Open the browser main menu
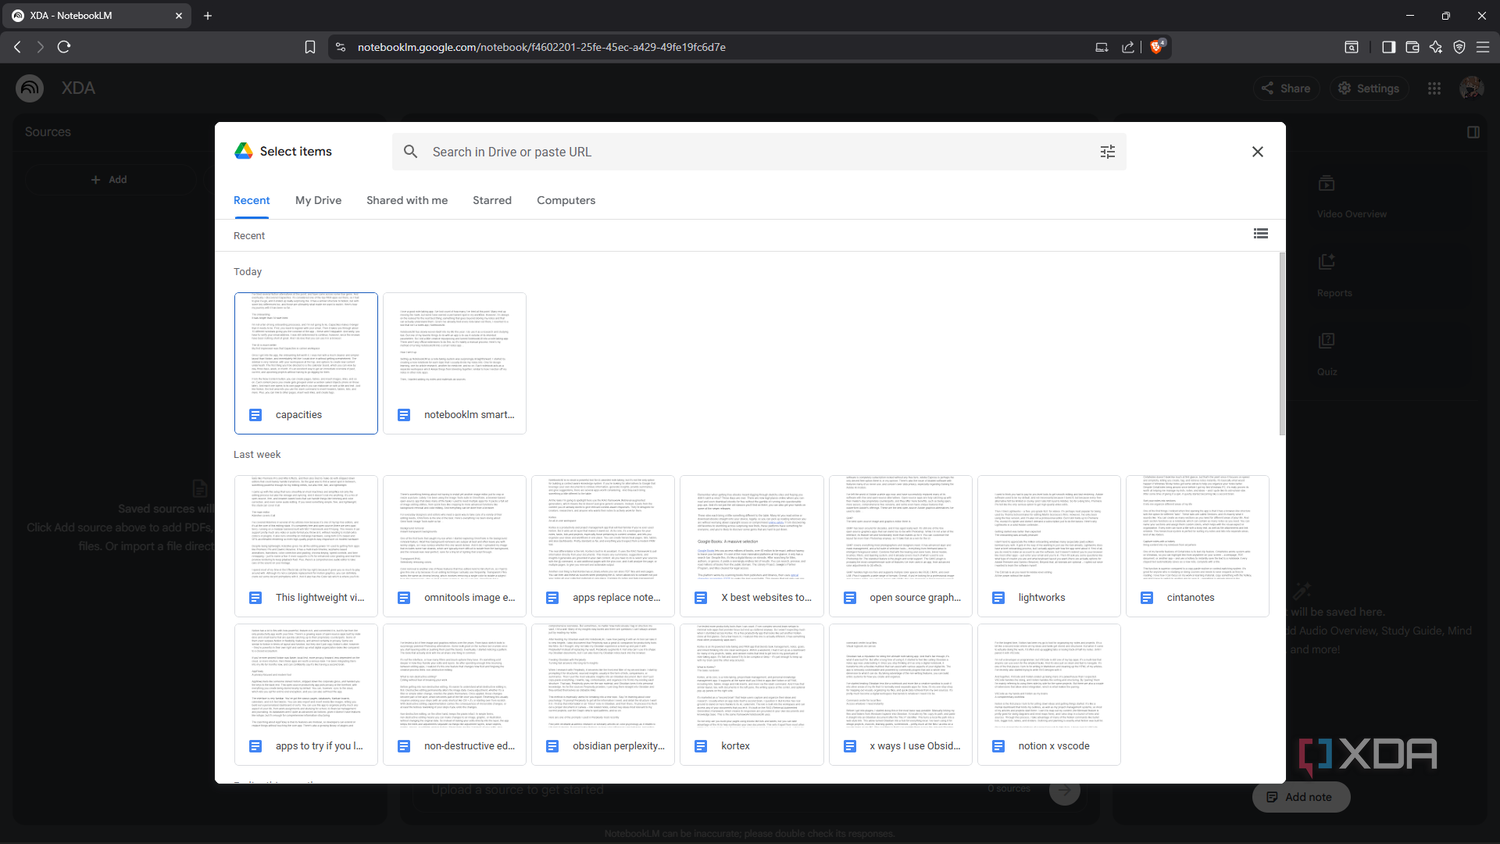The image size is (1500, 844). pos(1482,47)
